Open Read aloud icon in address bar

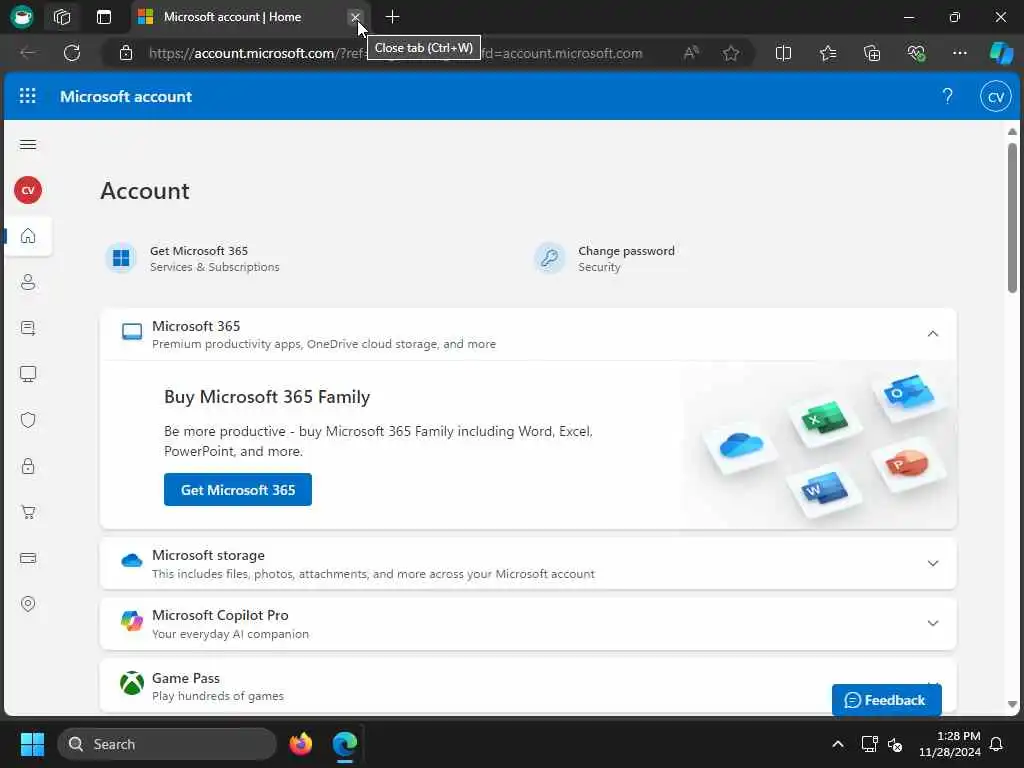point(691,53)
